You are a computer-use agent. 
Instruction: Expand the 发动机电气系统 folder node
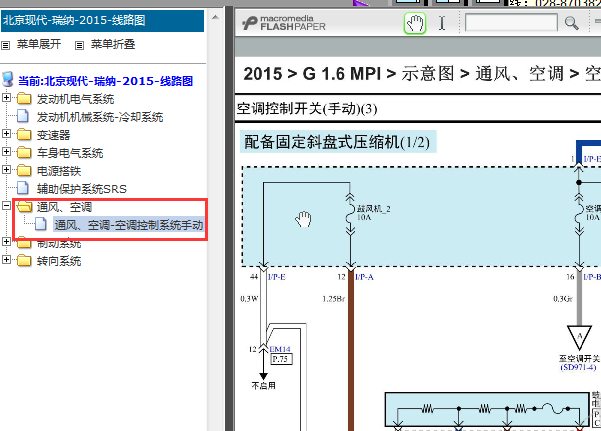pyautogui.click(x=6, y=97)
